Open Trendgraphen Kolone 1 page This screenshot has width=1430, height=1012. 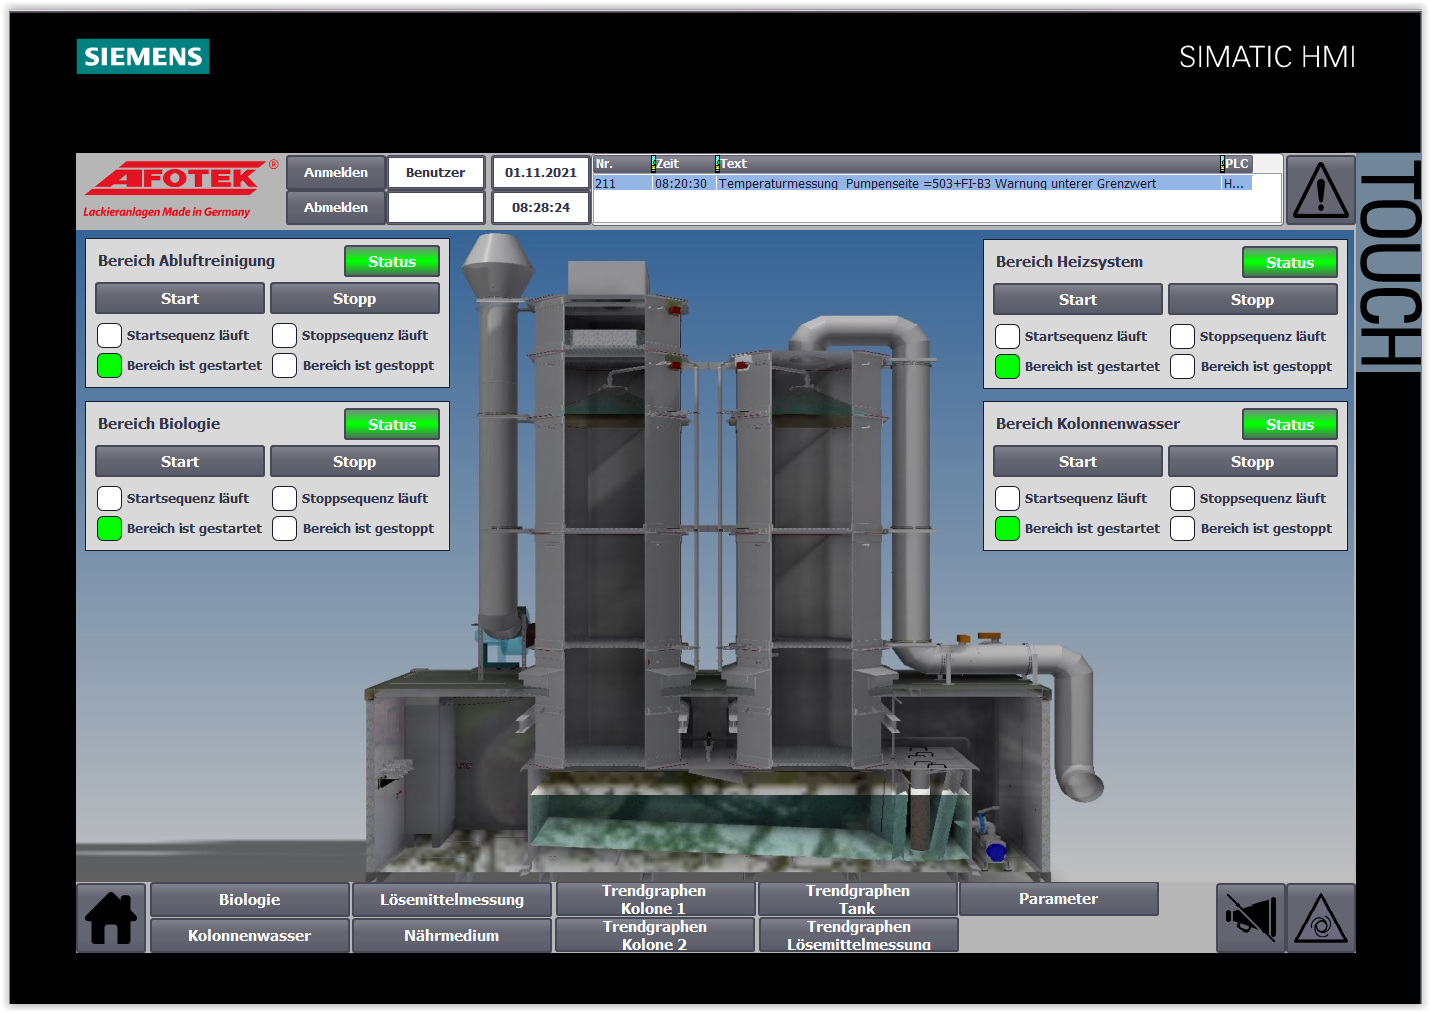coord(654,899)
